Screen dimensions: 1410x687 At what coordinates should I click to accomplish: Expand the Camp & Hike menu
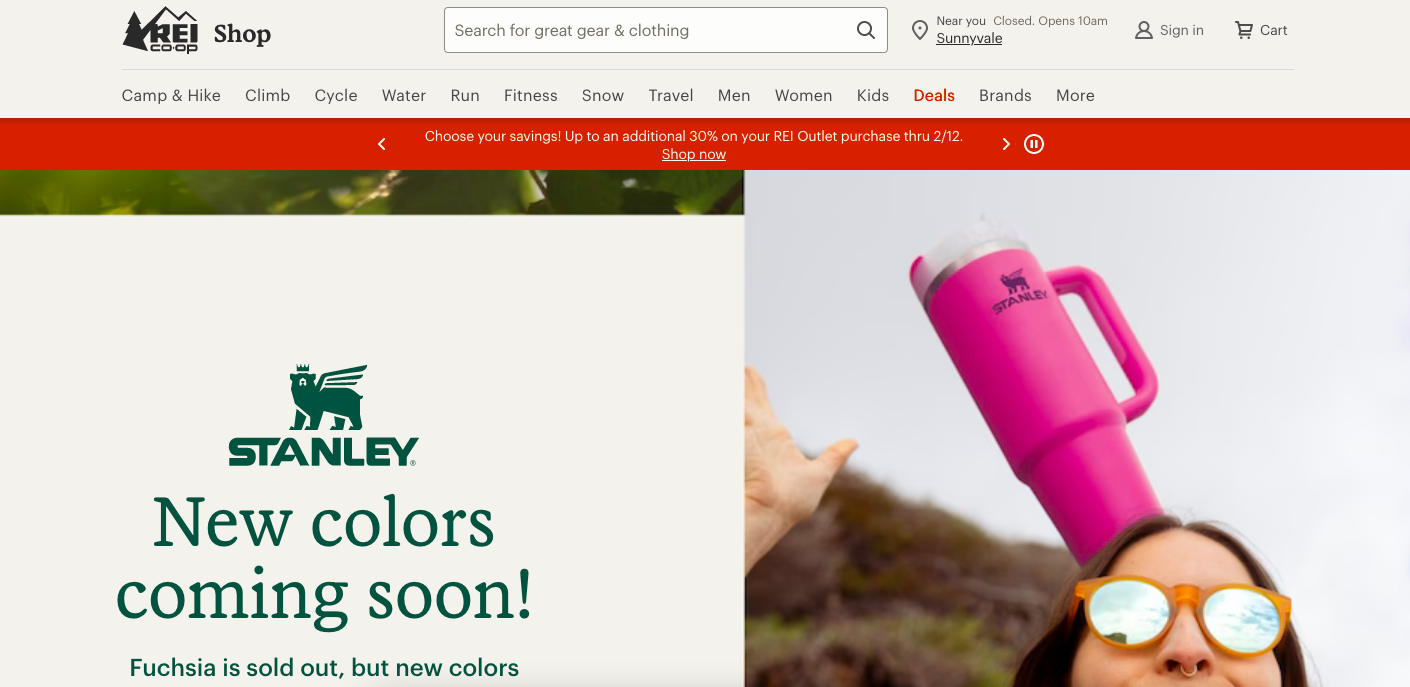(x=171, y=96)
